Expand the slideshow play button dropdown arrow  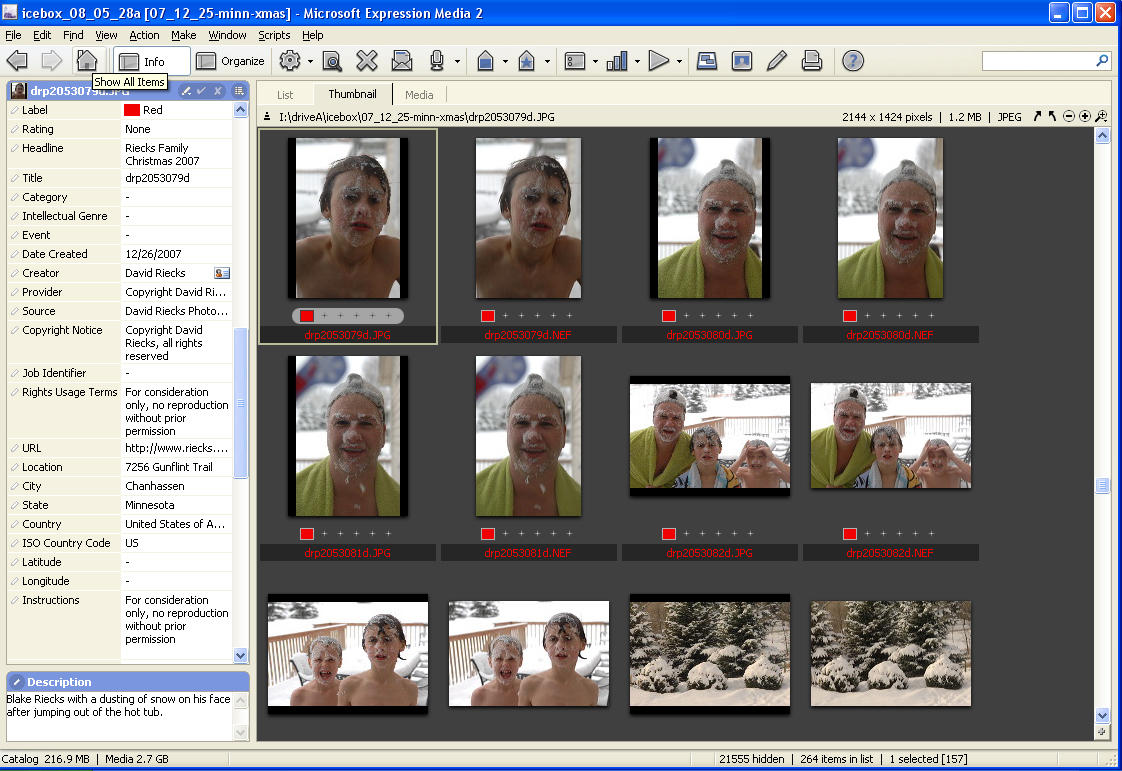679,62
